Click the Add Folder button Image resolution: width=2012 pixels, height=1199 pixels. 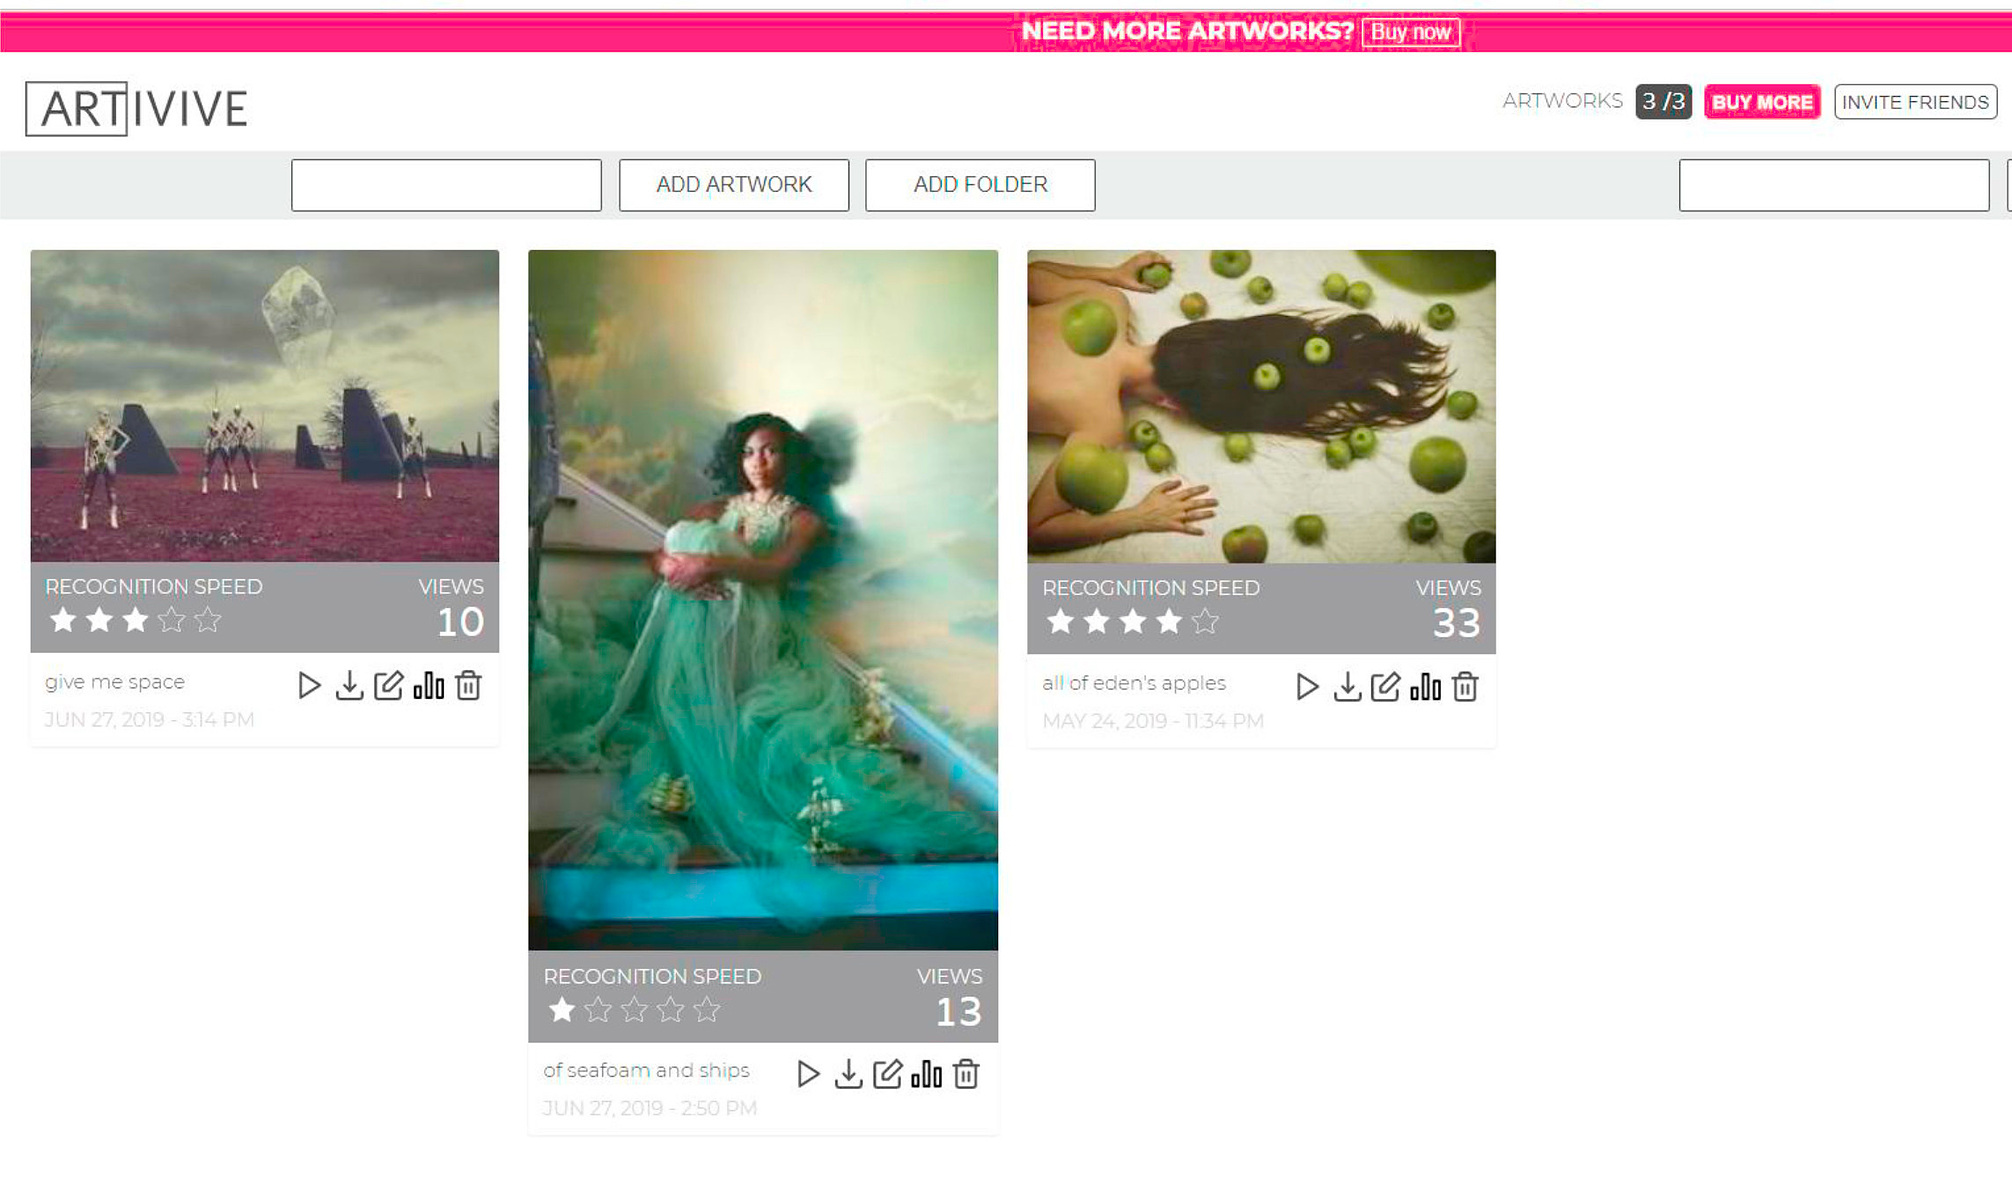[x=980, y=185]
